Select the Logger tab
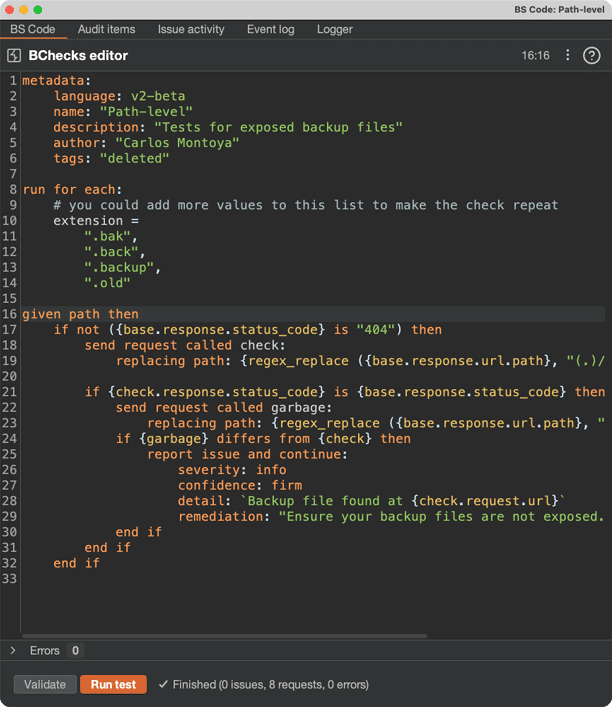This screenshot has height=707, width=612. (335, 30)
